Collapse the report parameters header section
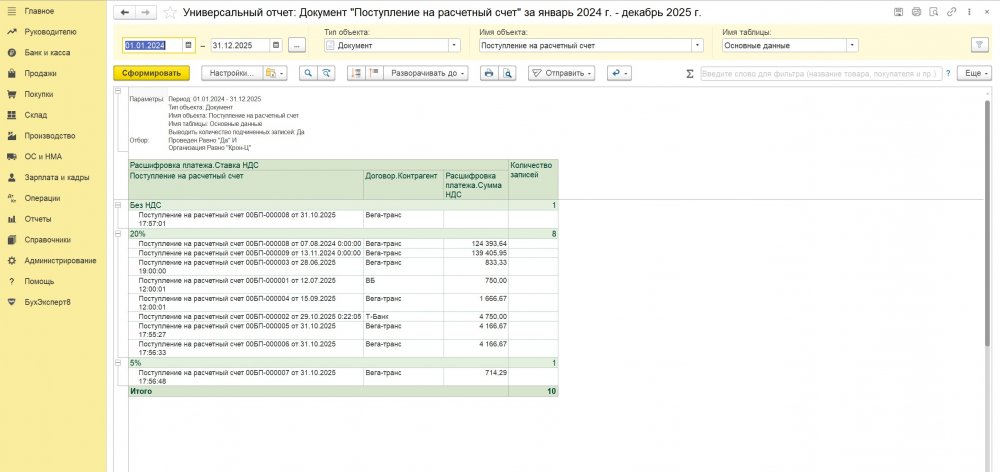The height and width of the screenshot is (472, 1000). tap(117, 92)
